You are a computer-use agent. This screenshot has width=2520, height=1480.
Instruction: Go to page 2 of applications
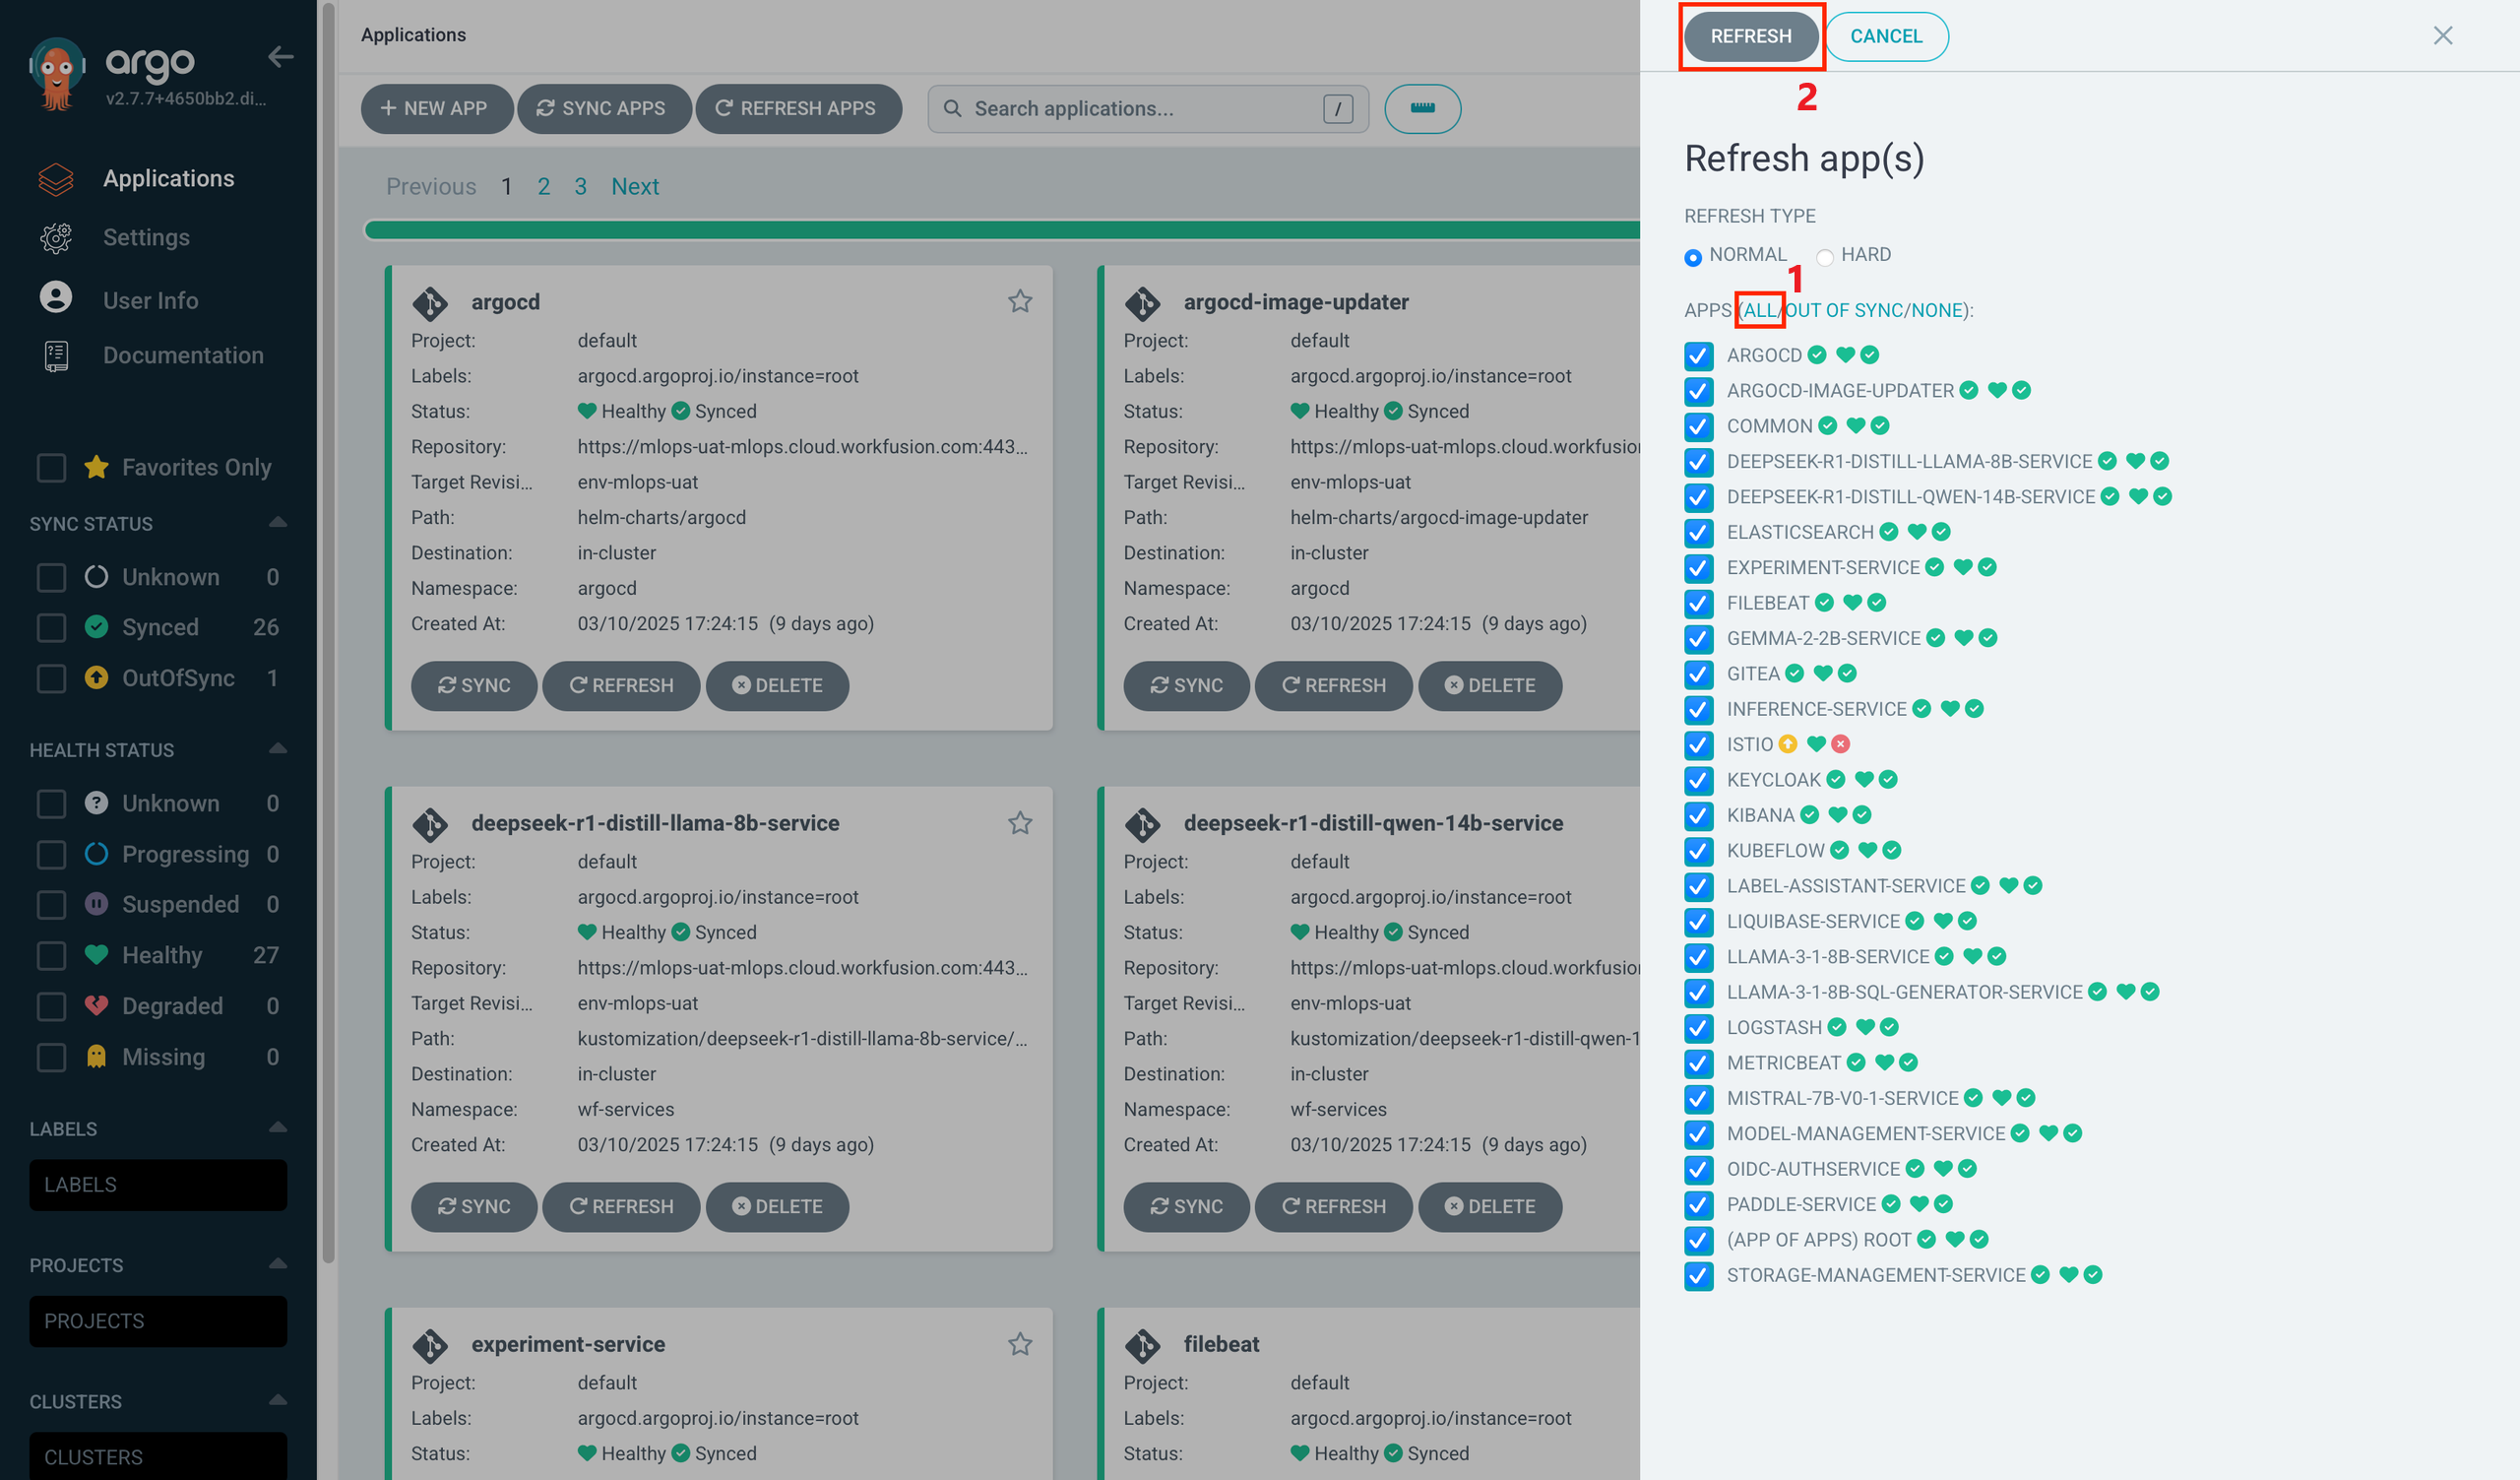pos(543,186)
